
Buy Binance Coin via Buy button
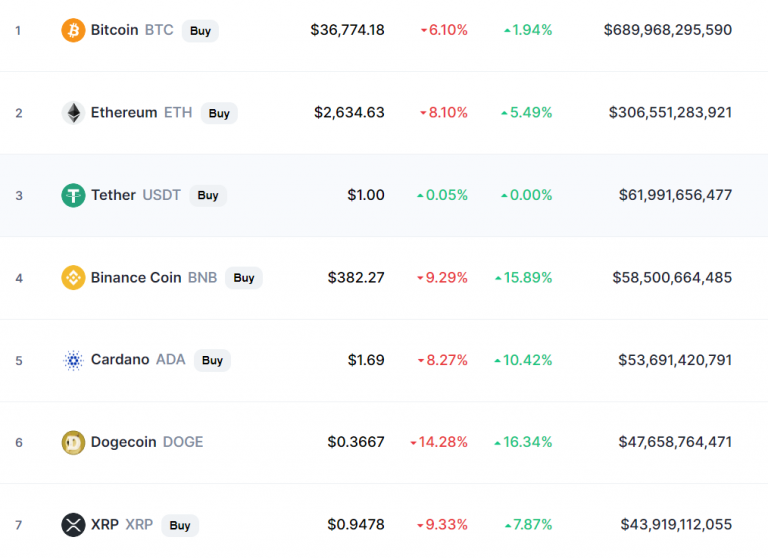click(244, 278)
